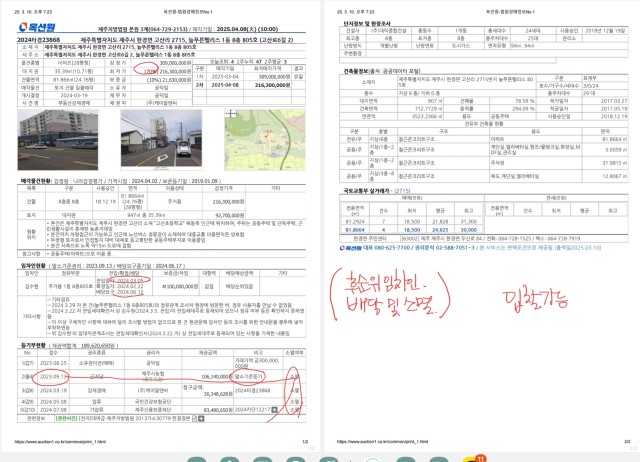The height and width of the screenshot is (462, 640).
Task: Click the 제주신용보증재단 가압류 row
Action: [161, 409]
